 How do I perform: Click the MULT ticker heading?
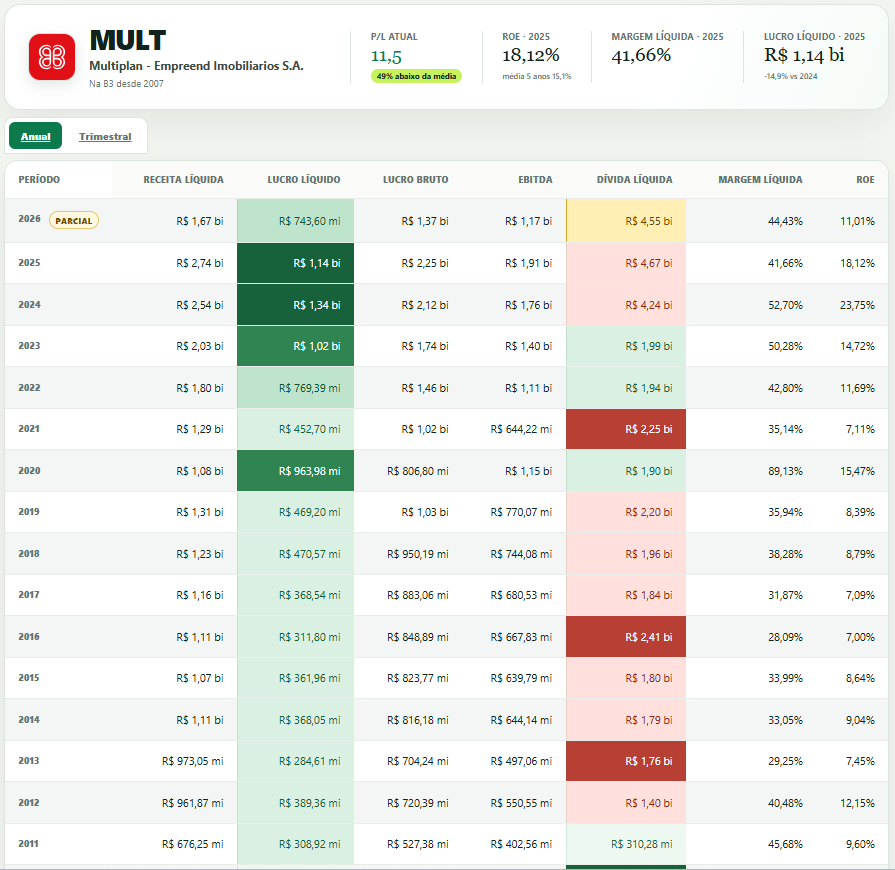coord(128,41)
